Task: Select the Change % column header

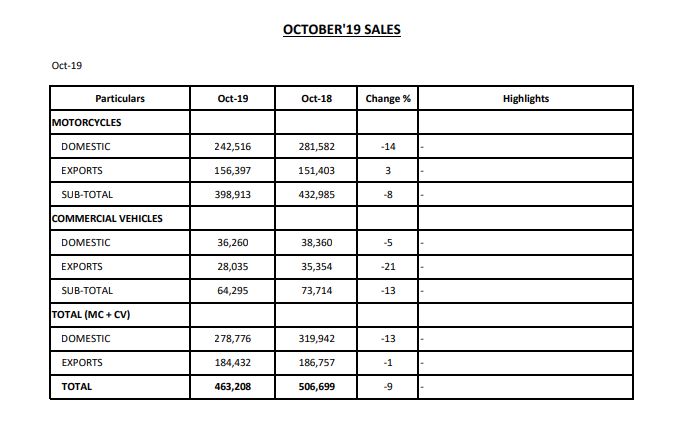Action: (388, 99)
